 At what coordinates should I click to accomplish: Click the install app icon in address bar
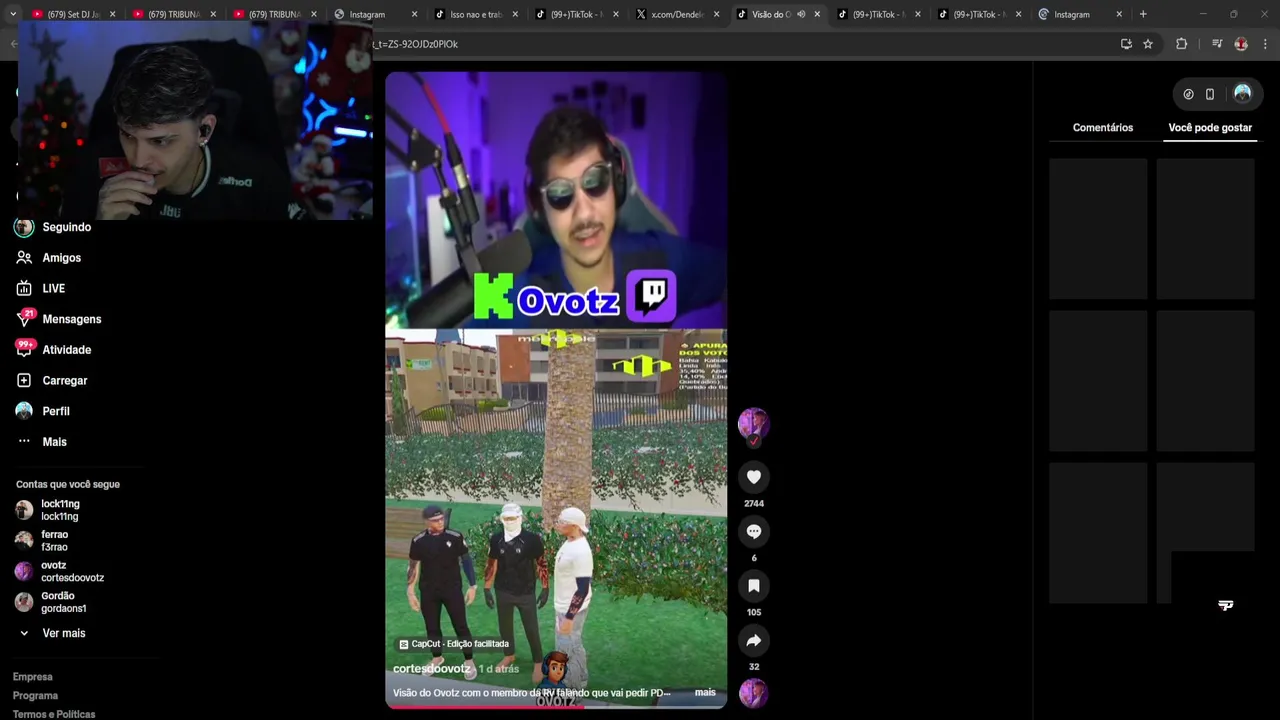(1126, 44)
